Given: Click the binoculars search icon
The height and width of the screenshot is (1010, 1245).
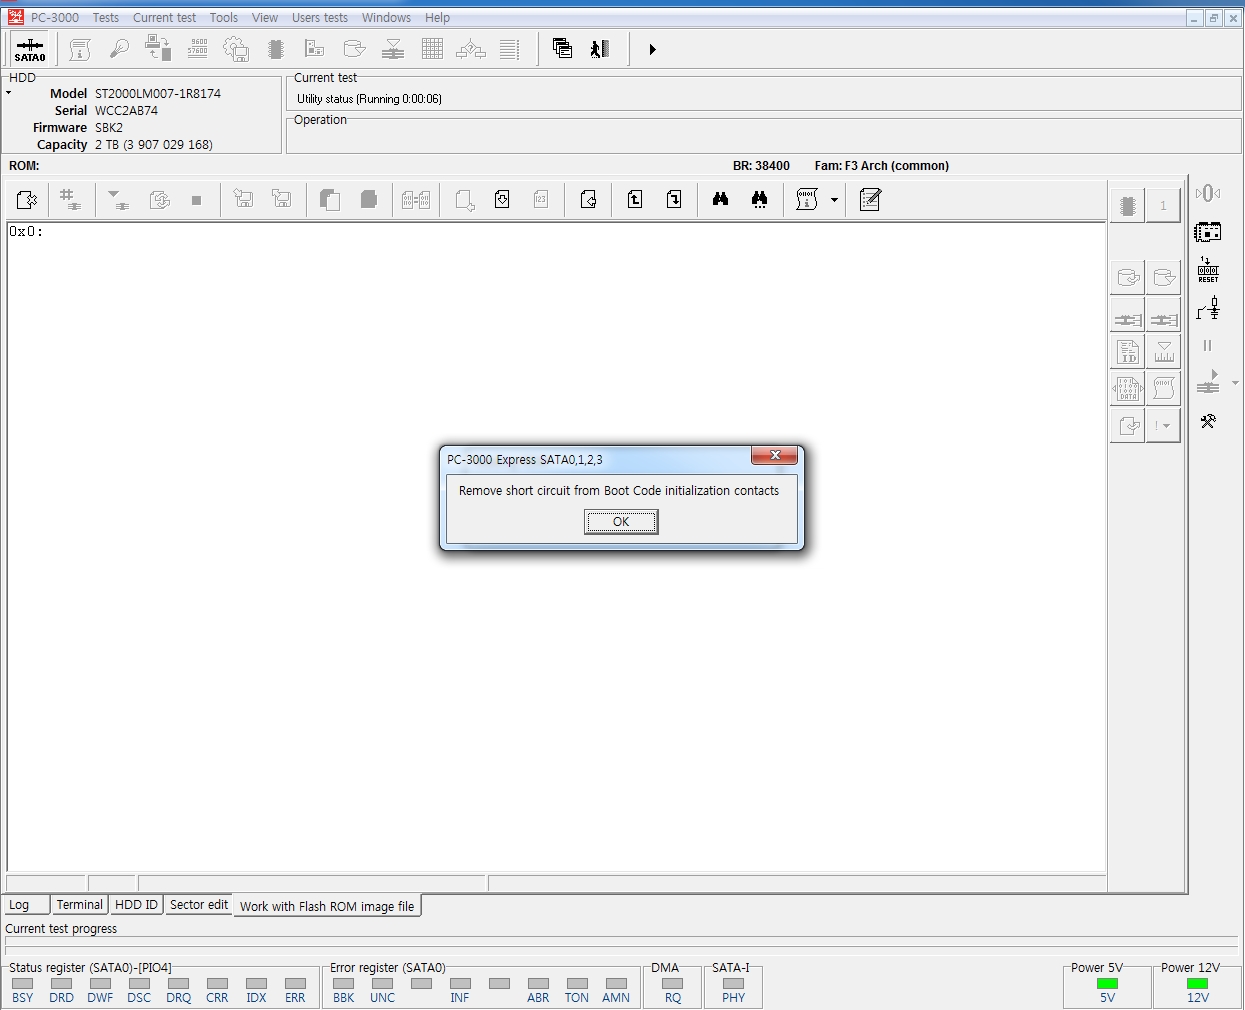Looking at the screenshot, I should [x=720, y=200].
